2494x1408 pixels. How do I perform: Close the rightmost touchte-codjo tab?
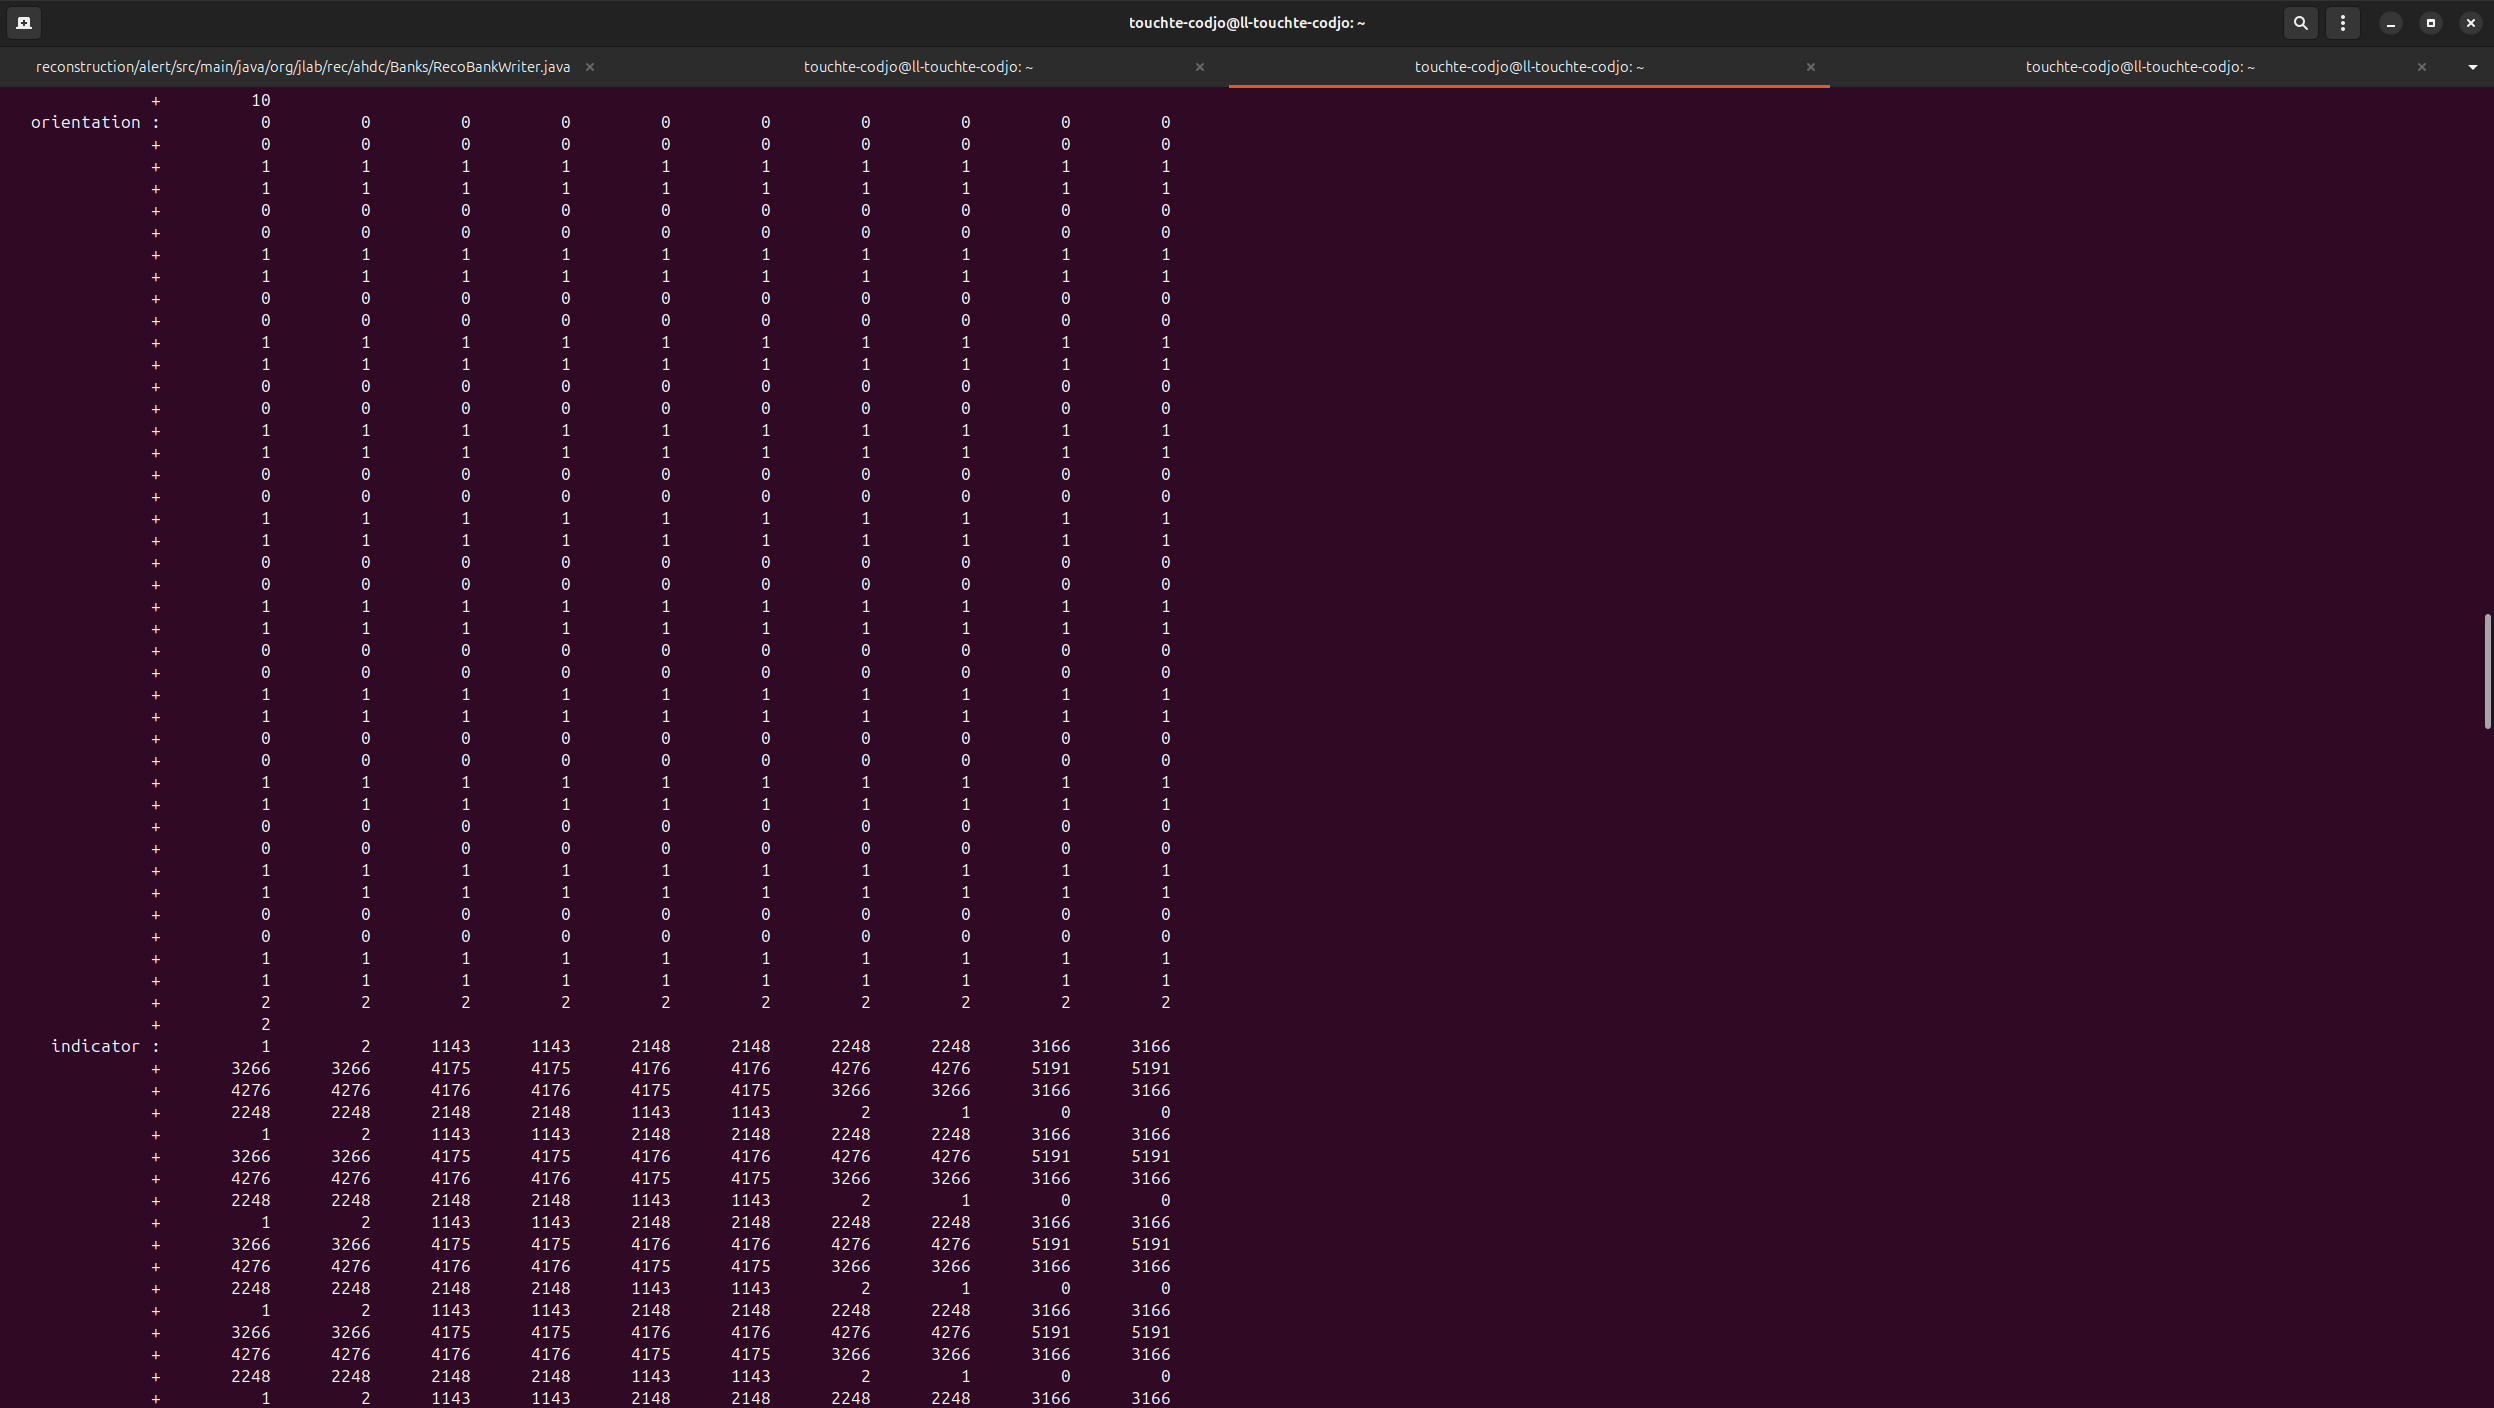pyautogui.click(x=2422, y=67)
